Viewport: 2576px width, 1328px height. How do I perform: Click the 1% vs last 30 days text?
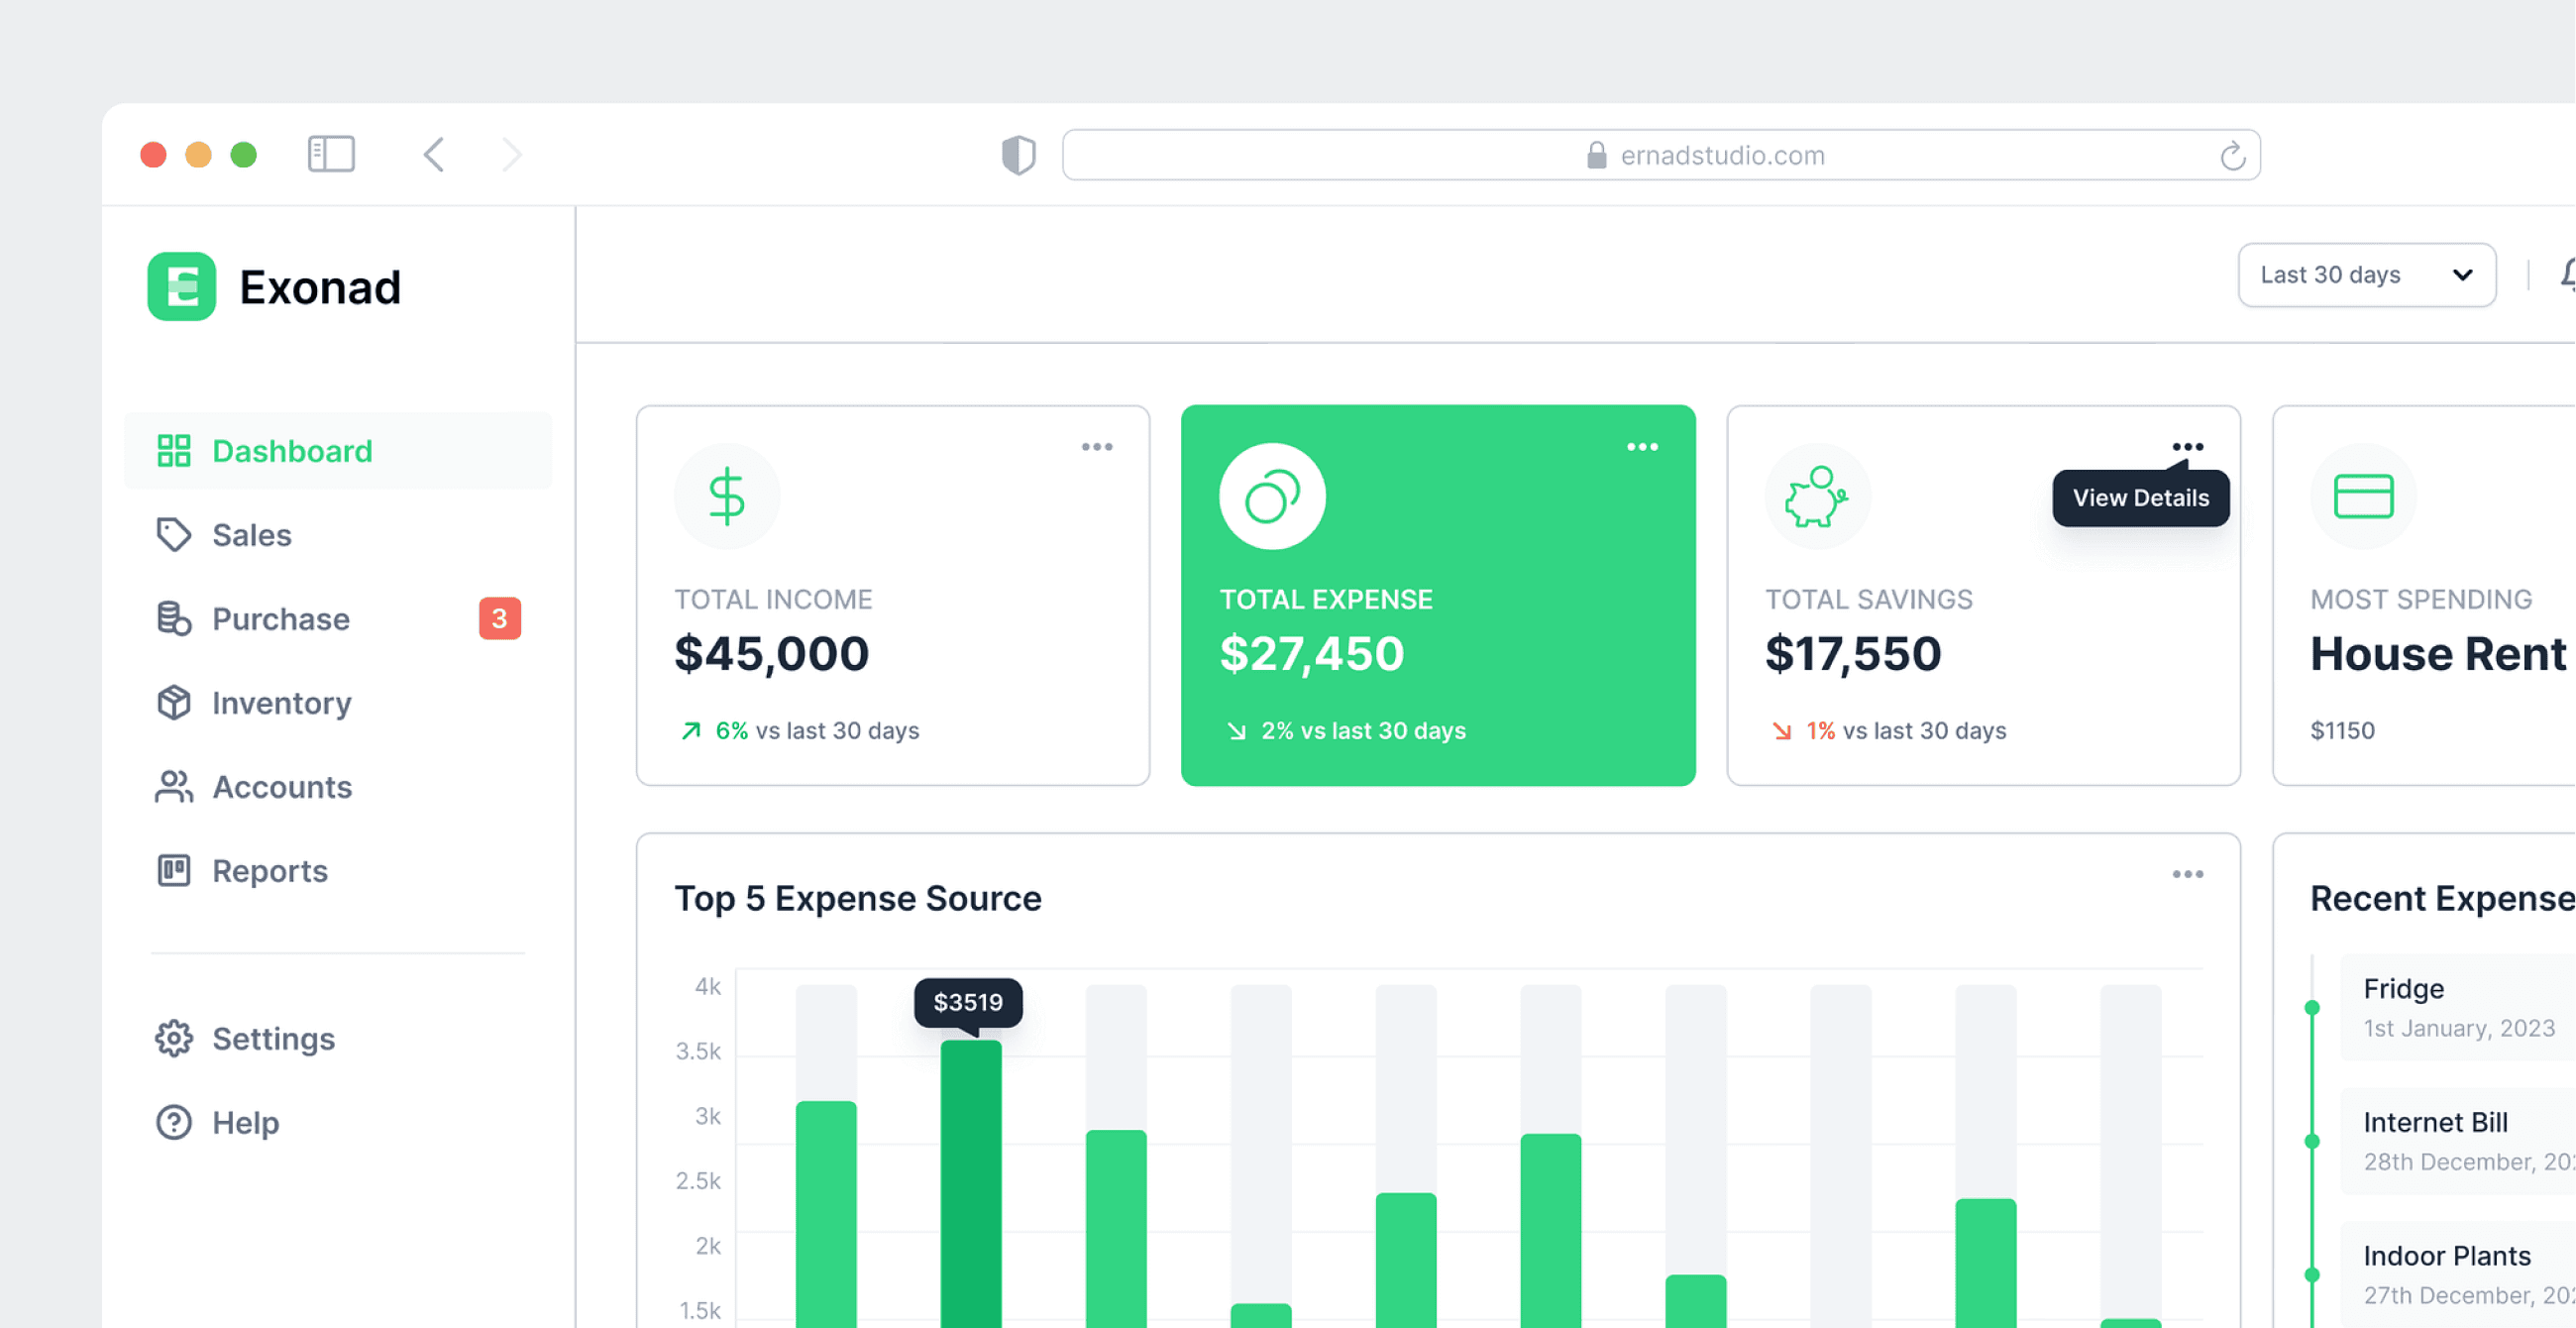point(1906,731)
